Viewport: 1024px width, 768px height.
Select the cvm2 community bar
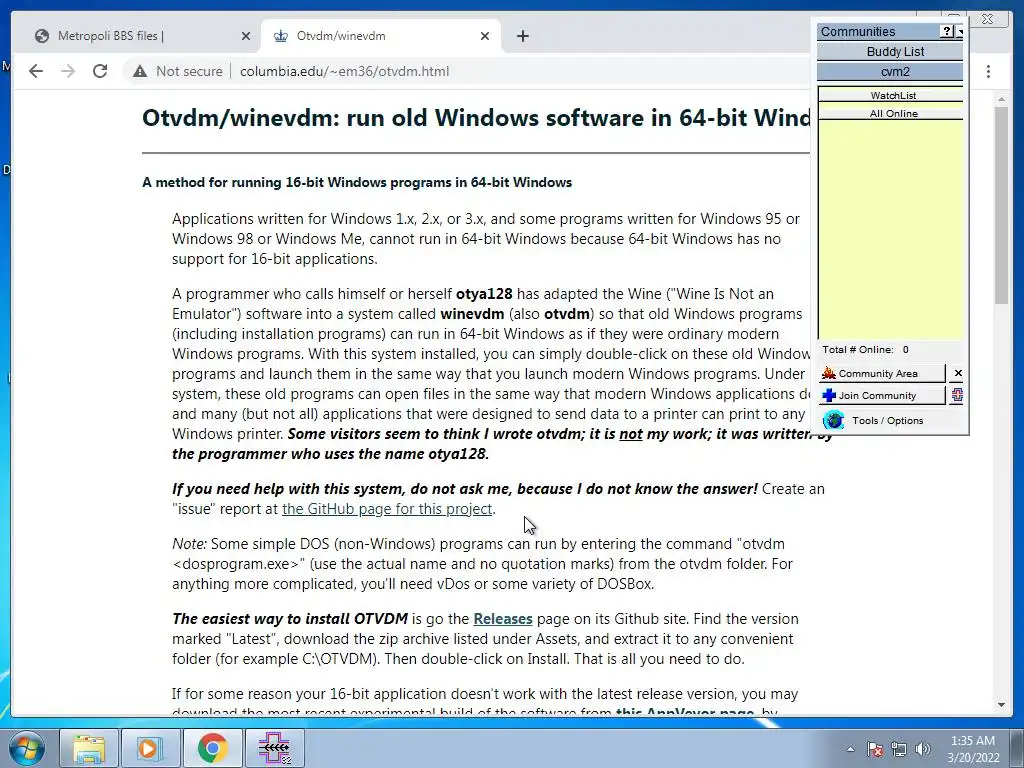tap(890, 72)
